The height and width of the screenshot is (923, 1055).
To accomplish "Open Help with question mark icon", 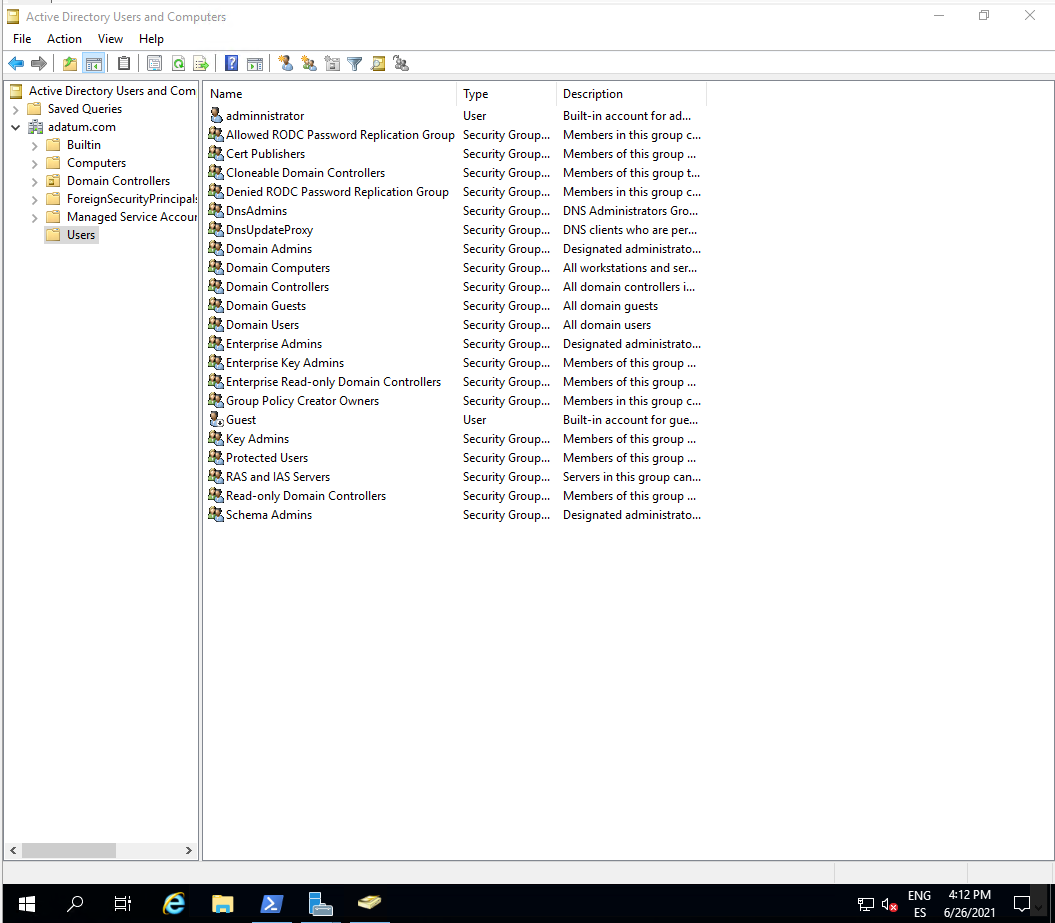I will tap(231, 64).
